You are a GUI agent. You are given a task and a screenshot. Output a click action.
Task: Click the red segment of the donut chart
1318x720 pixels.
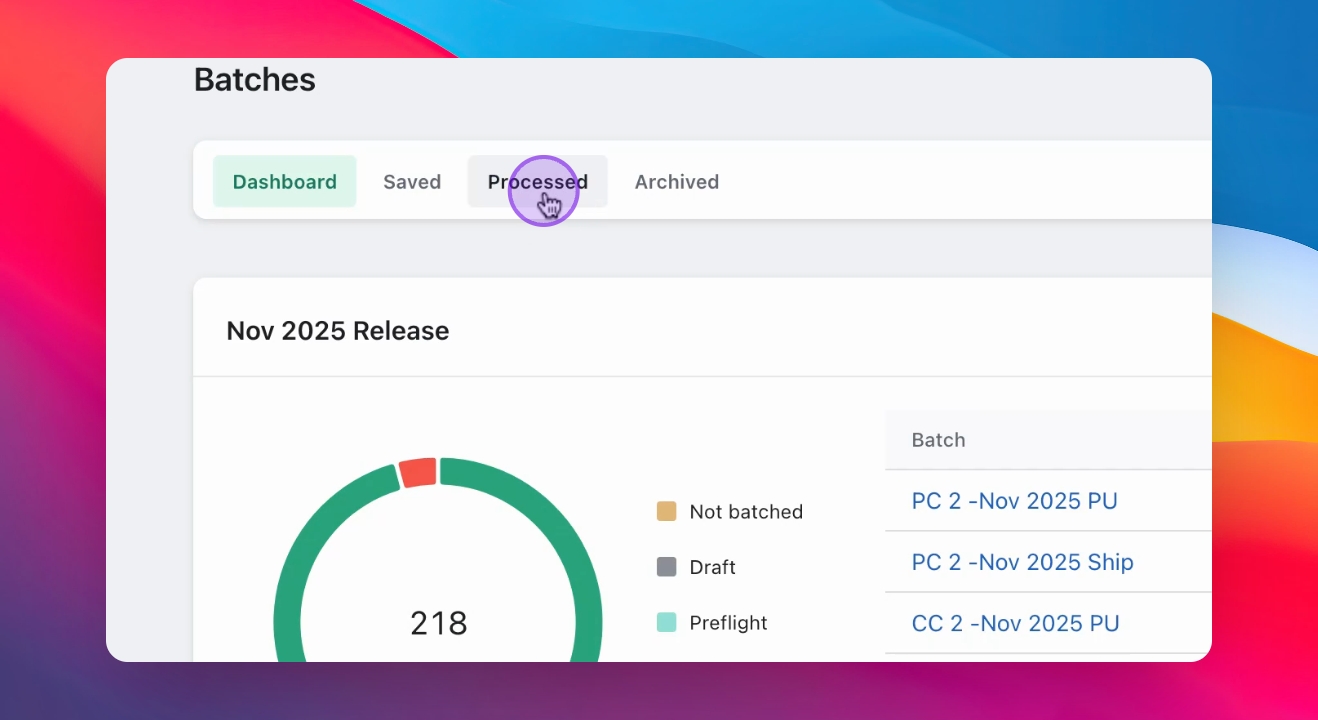(418, 473)
